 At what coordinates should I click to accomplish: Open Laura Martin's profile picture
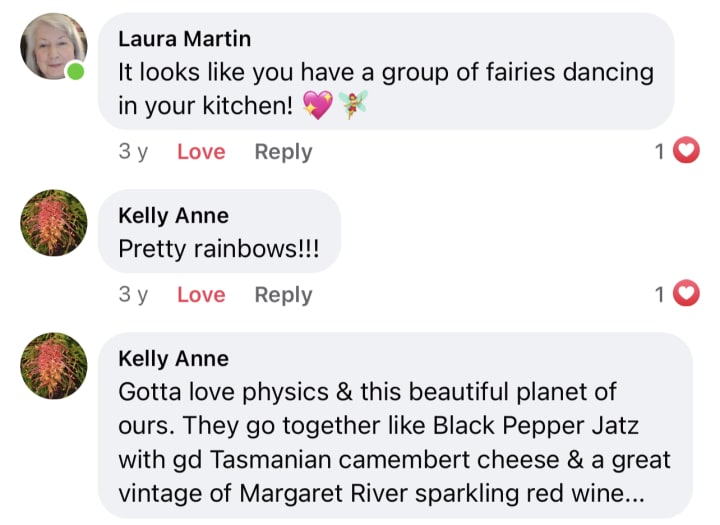coord(54,46)
